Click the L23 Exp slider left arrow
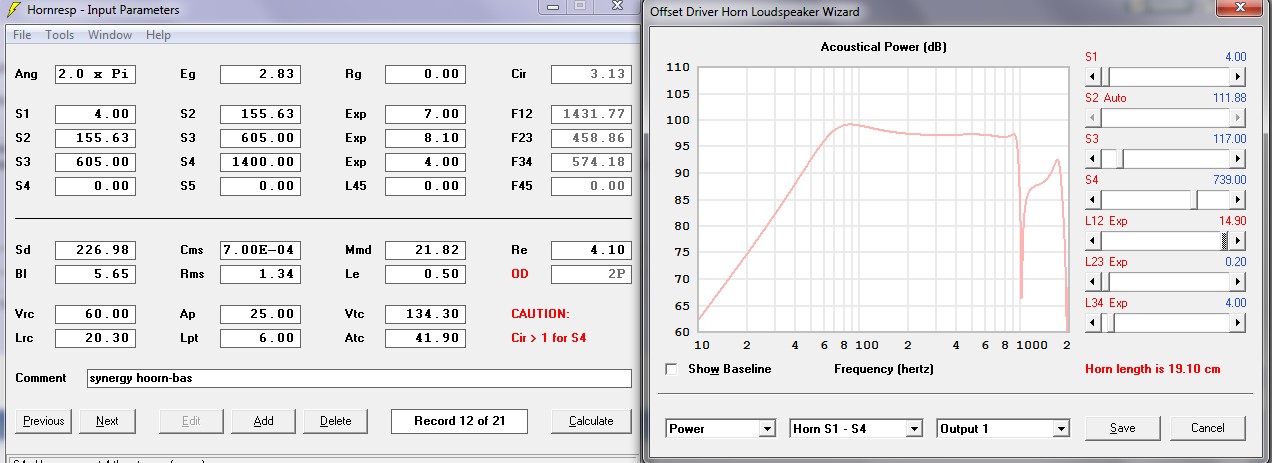 pos(1093,282)
